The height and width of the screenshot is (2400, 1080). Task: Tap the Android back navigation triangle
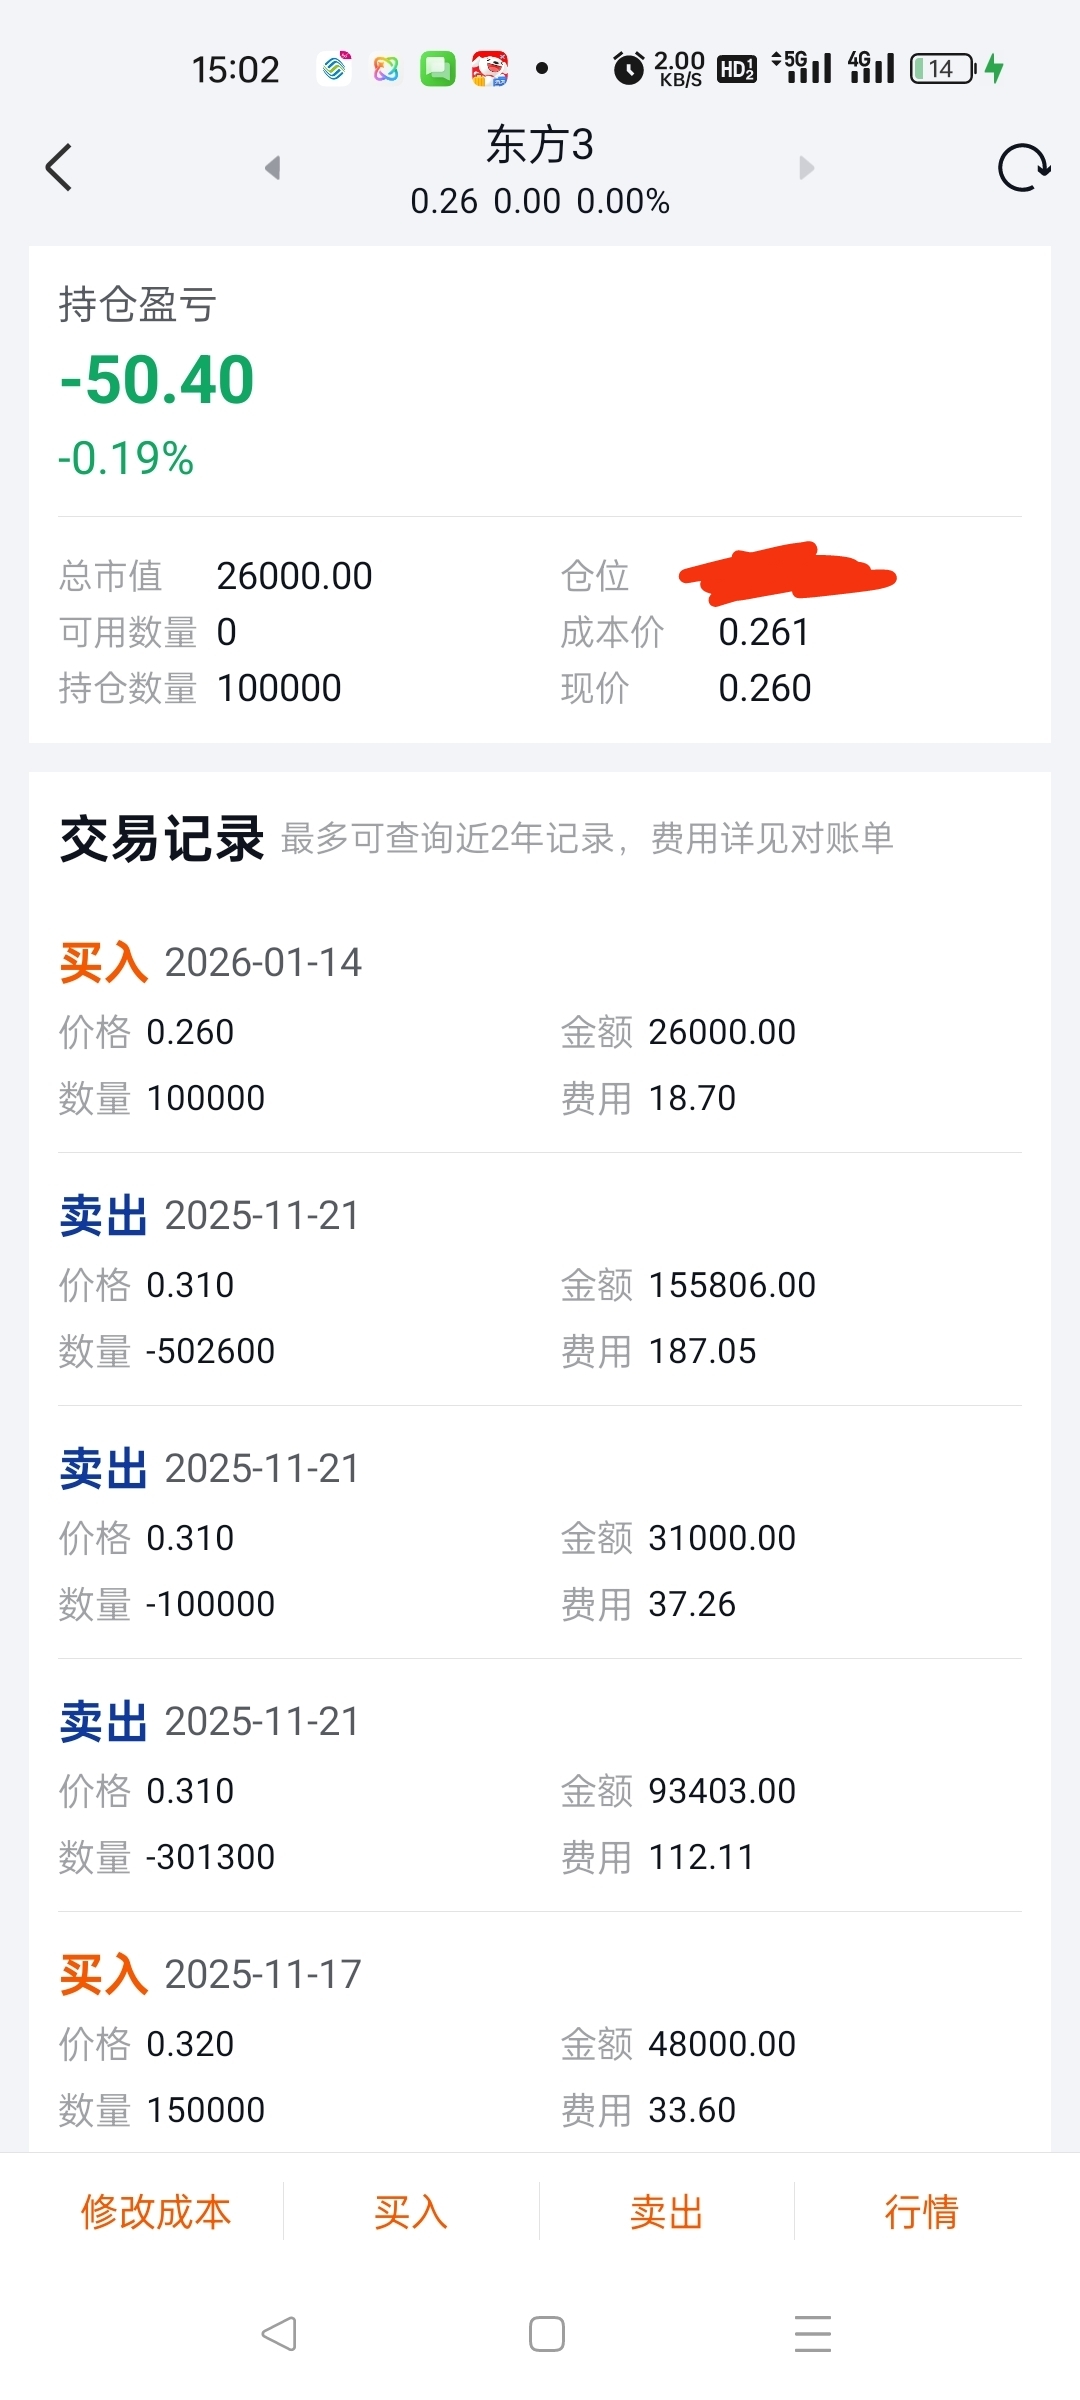tap(279, 2333)
